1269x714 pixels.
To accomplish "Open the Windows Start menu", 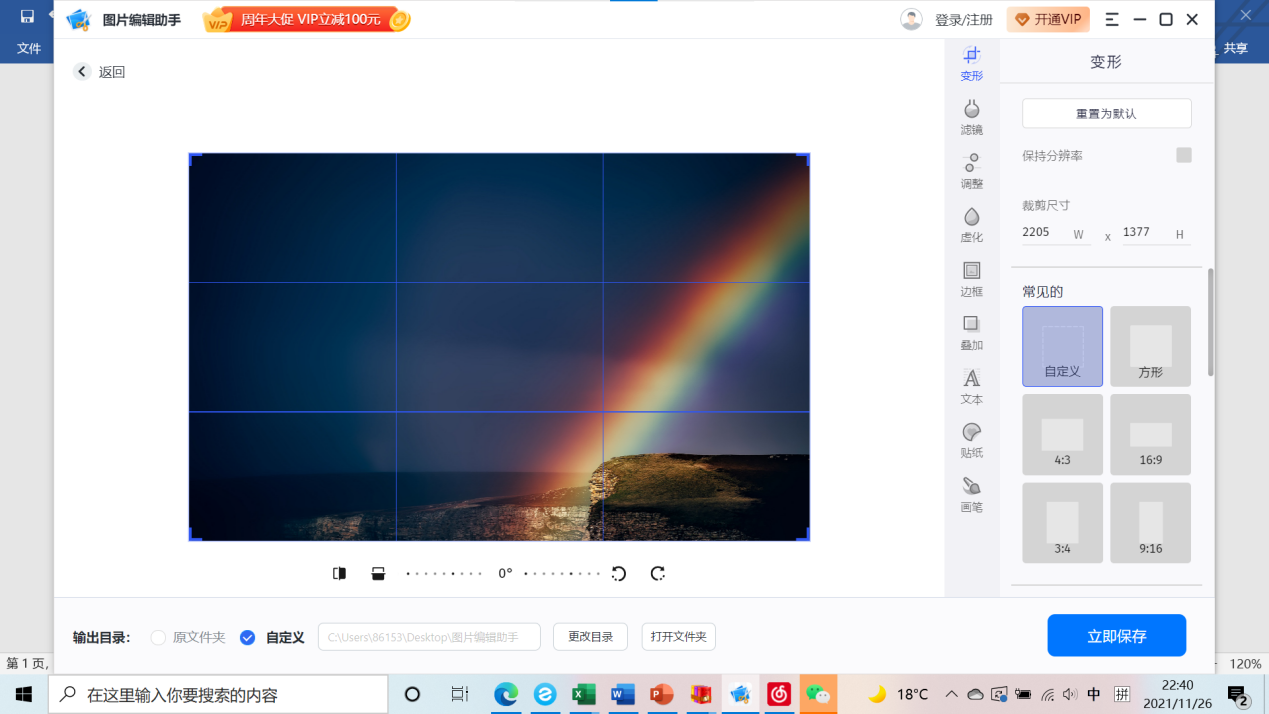I will pos(24,694).
